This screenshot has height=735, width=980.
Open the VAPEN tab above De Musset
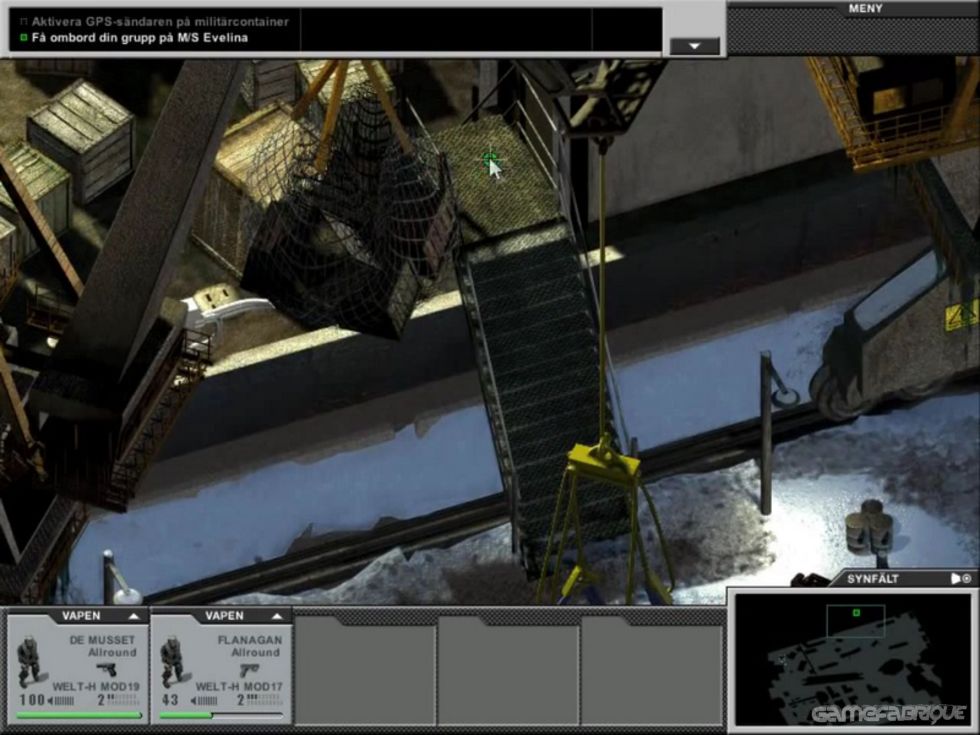[81, 616]
